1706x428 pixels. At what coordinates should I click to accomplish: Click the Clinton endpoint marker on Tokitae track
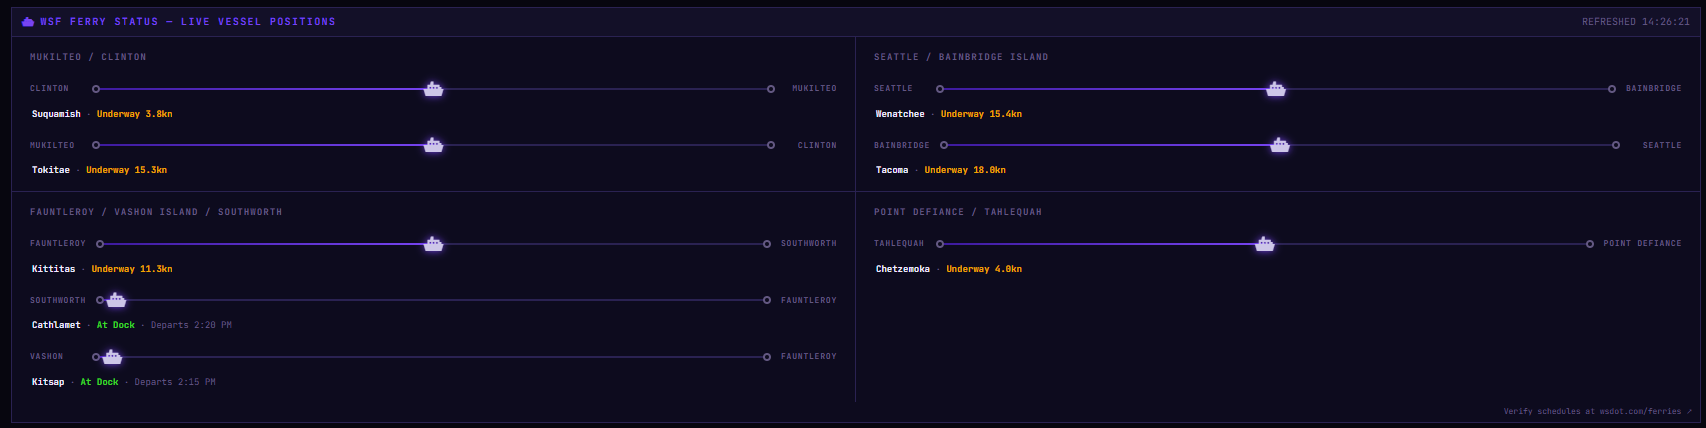pos(771,145)
